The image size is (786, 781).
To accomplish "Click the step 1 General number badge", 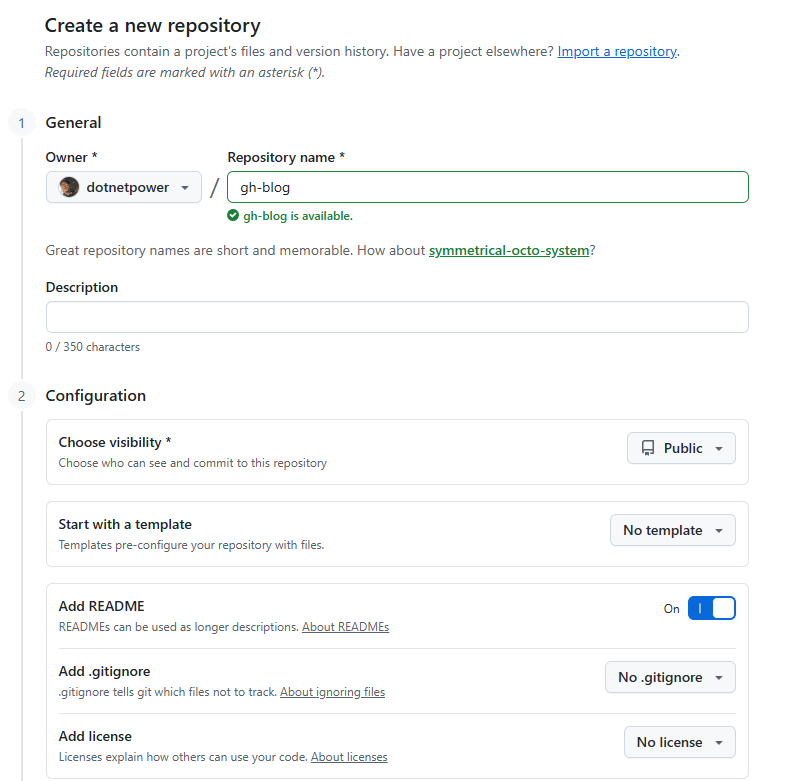I will point(21,123).
